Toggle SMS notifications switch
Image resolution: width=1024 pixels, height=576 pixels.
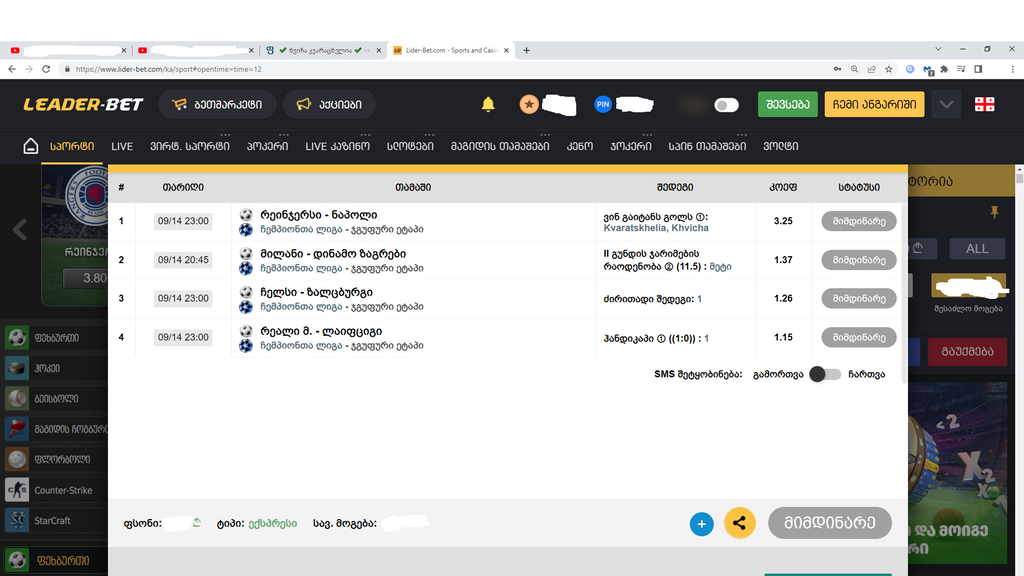tap(825, 374)
